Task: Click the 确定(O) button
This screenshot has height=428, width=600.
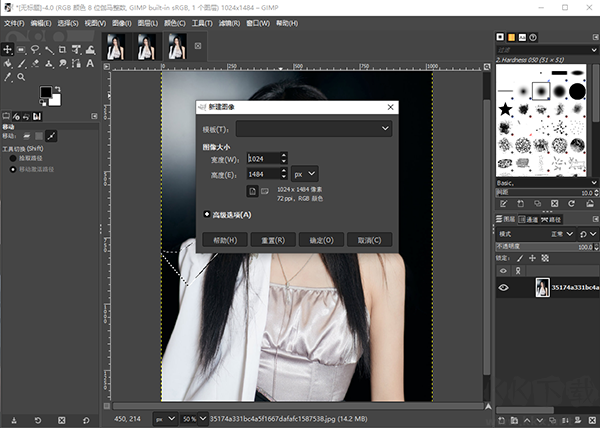Action: 321,240
